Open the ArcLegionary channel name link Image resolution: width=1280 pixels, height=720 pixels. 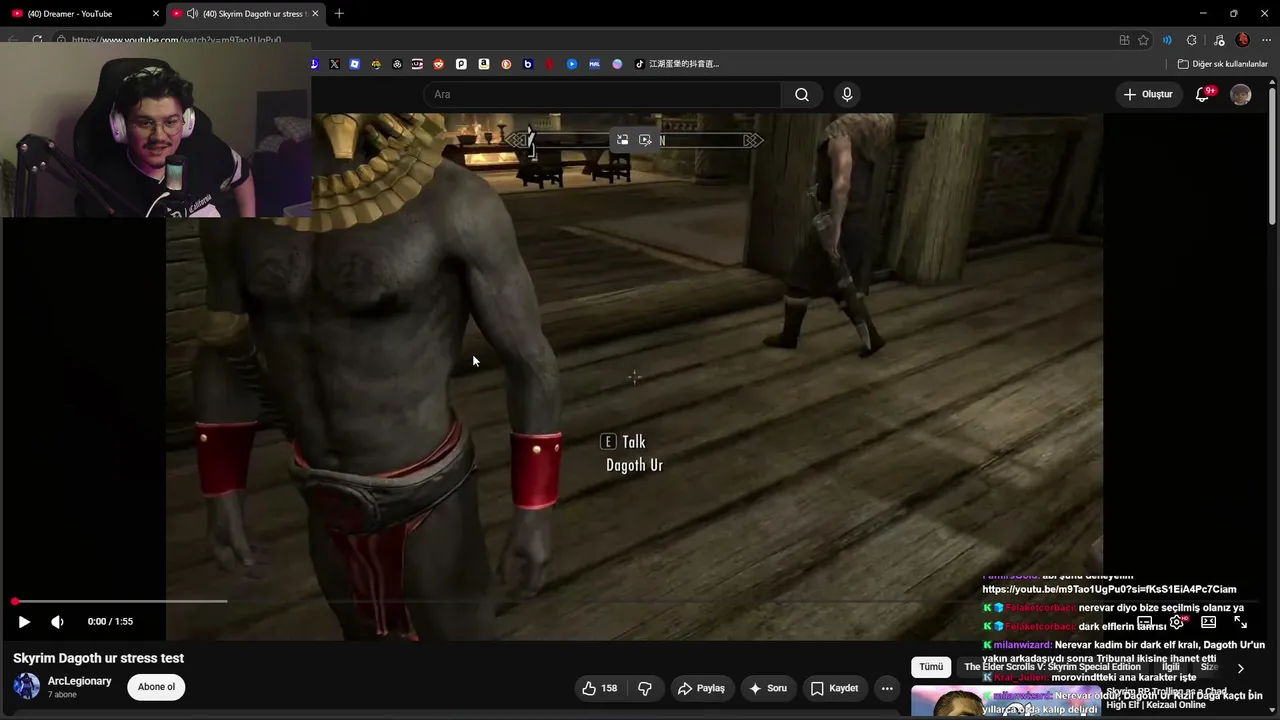[80, 681]
